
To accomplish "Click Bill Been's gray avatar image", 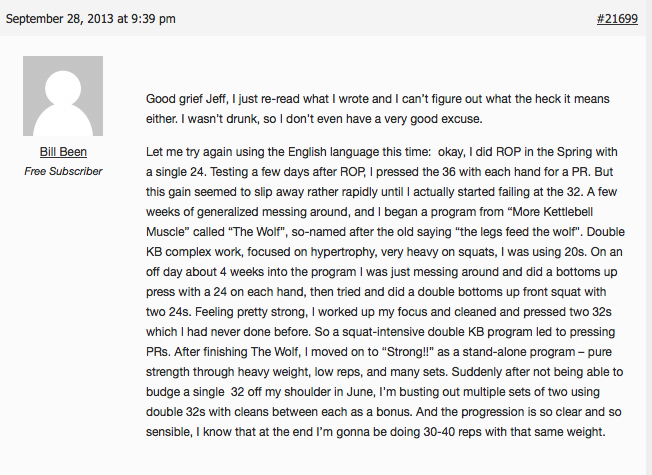I will [63, 96].
